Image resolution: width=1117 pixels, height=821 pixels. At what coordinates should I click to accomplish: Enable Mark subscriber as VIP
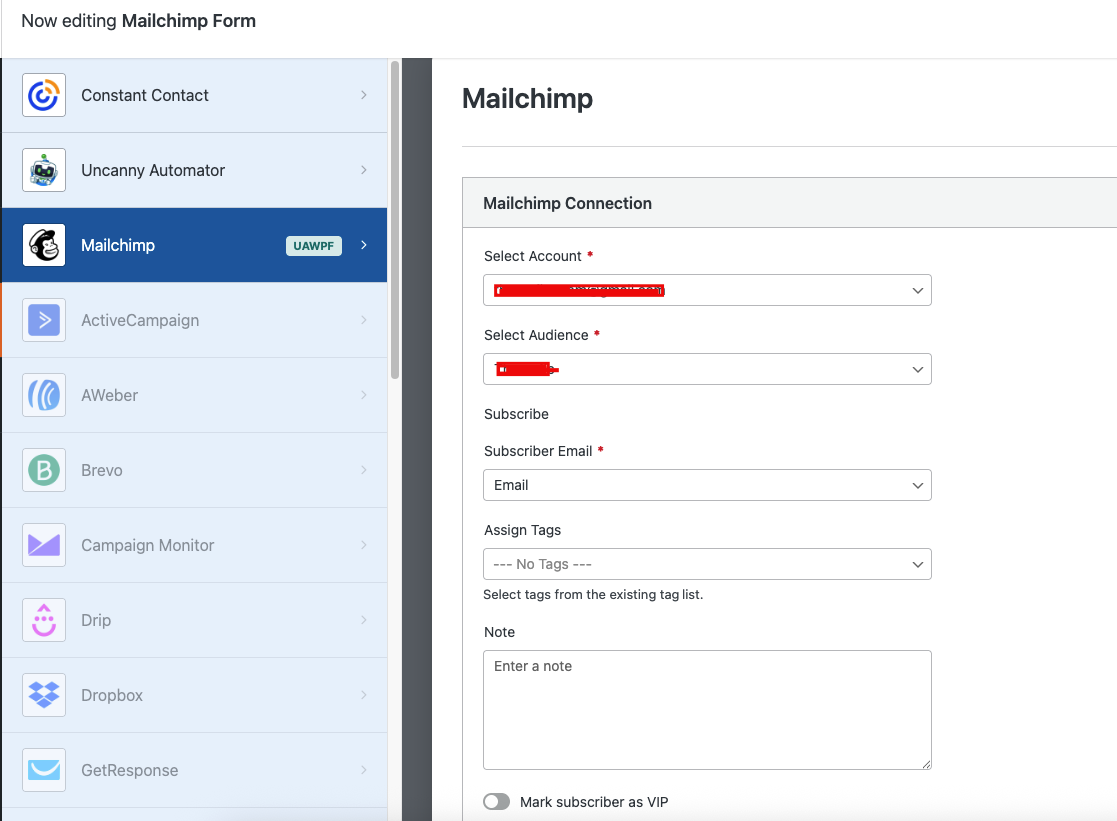[x=496, y=801]
